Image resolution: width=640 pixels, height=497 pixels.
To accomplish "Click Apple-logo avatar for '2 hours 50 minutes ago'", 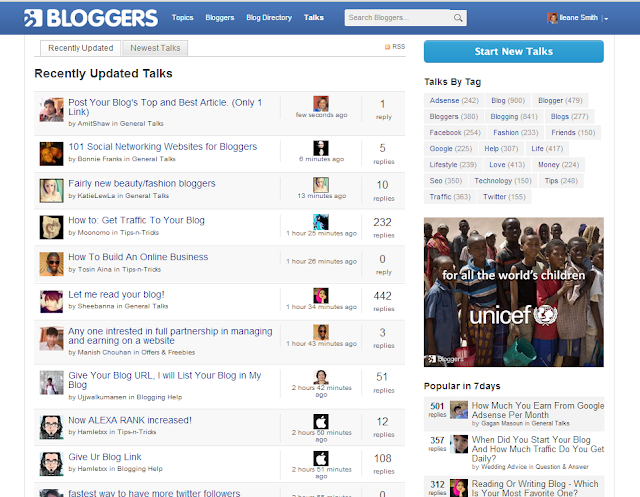I will [x=321, y=421].
